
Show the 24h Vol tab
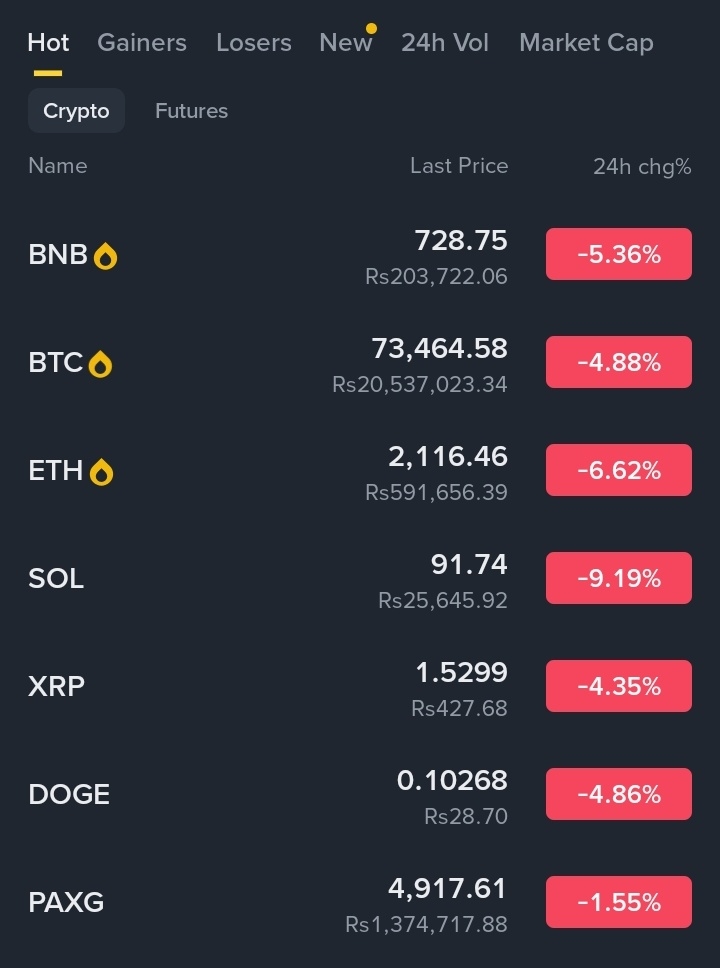(445, 43)
